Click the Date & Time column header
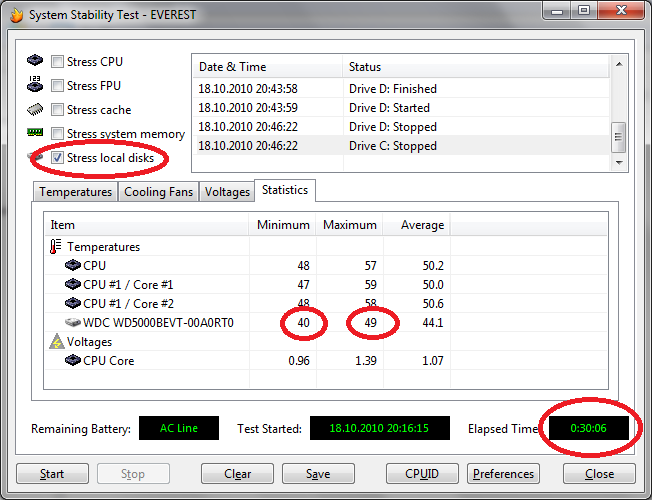Screen dimensions: 652x500 tap(267, 67)
